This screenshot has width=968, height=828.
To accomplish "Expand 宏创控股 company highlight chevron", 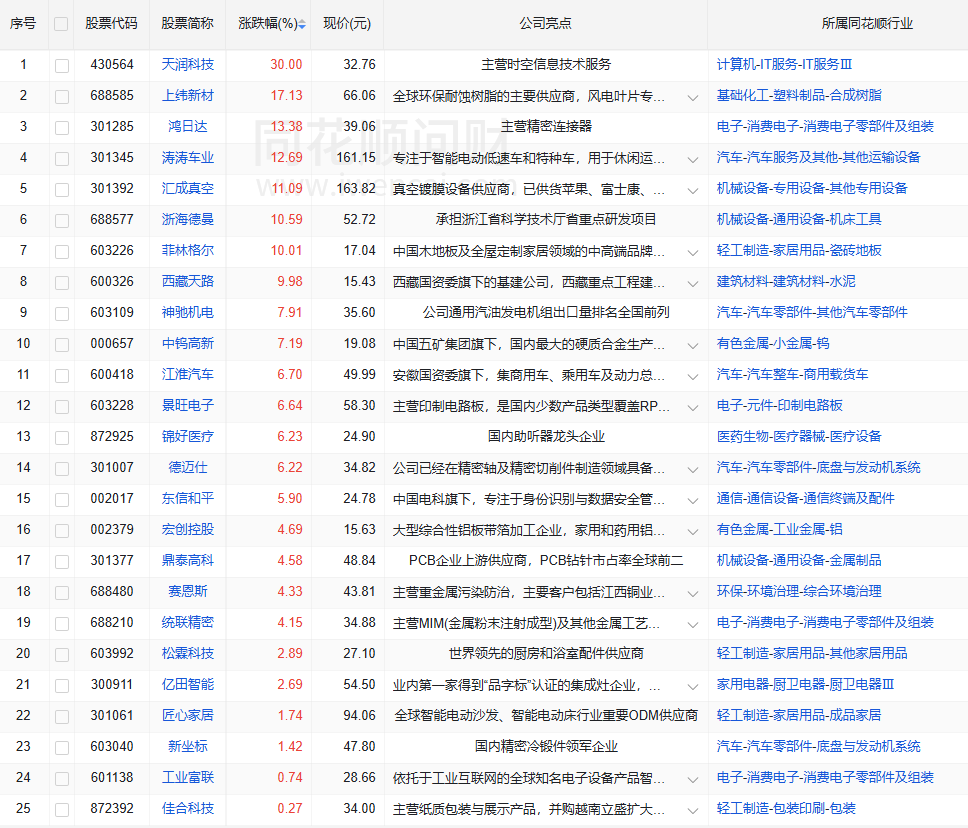I will click(x=693, y=531).
